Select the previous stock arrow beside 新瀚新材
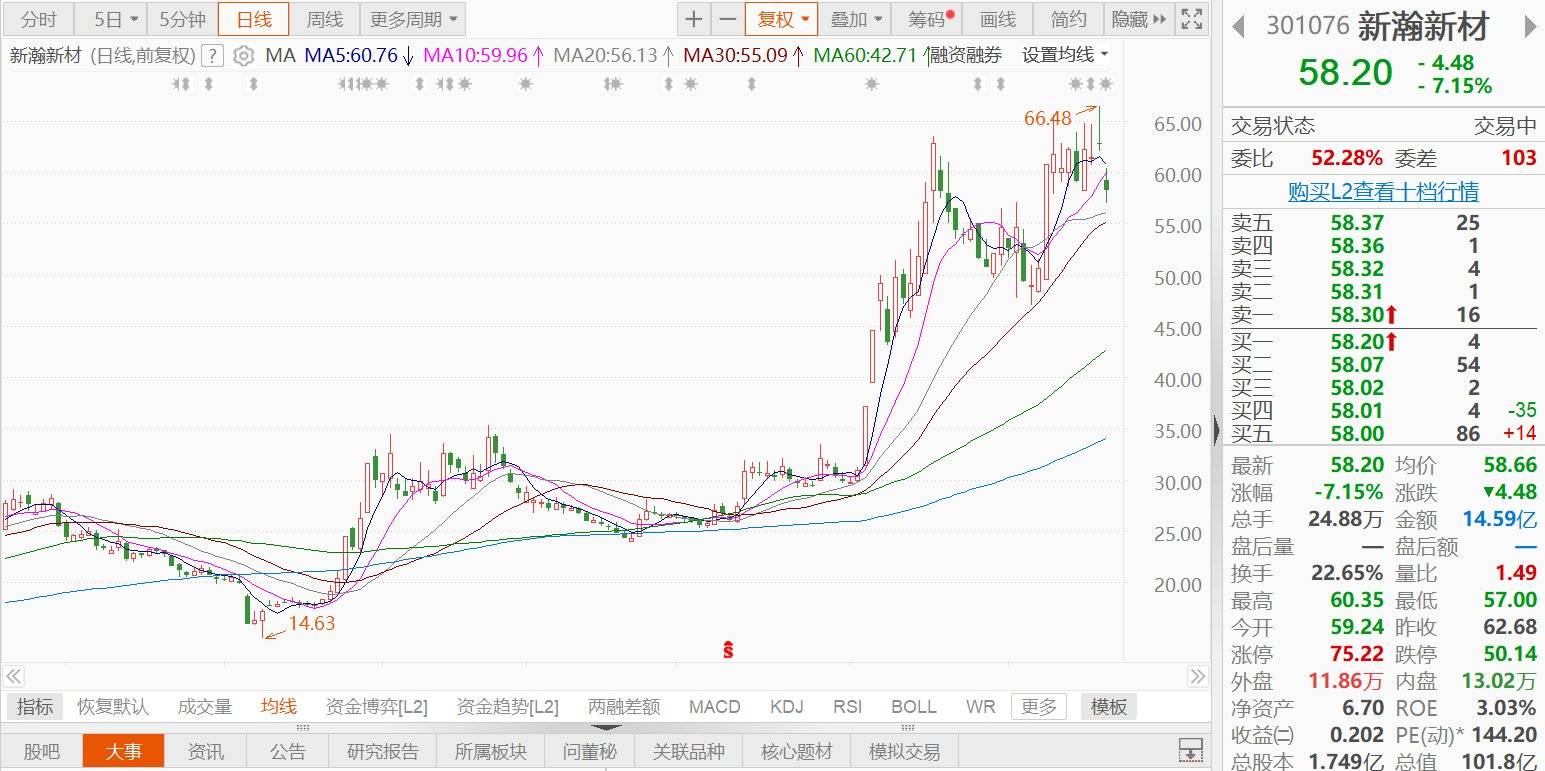1545x771 pixels. coord(1237,25)
